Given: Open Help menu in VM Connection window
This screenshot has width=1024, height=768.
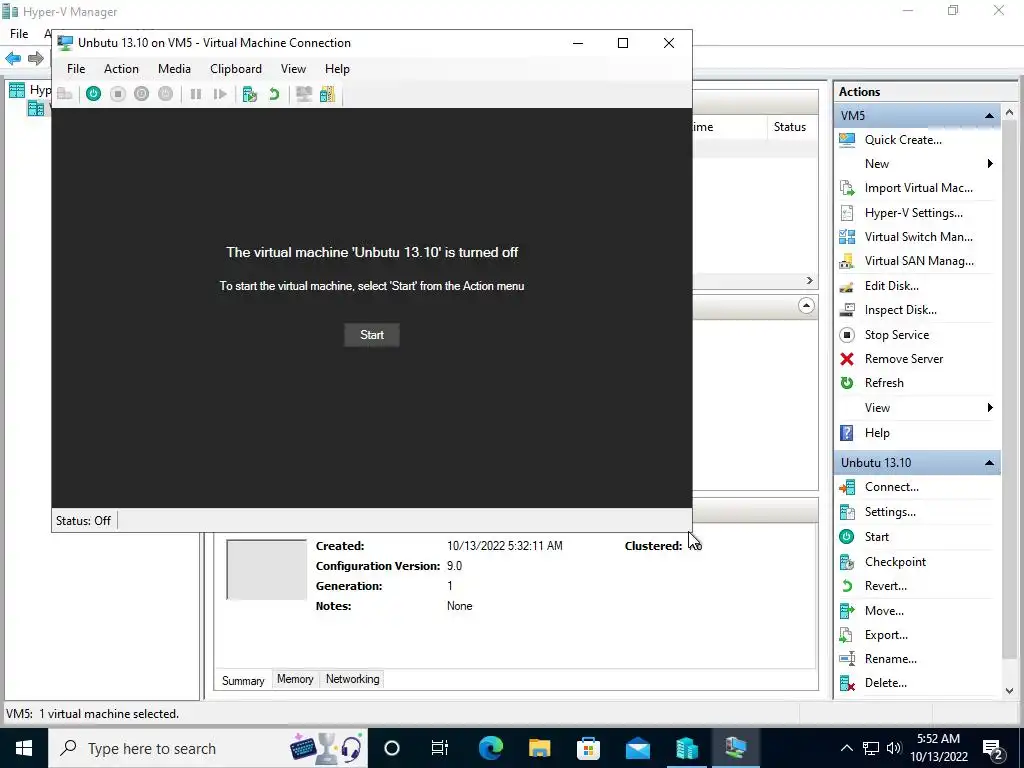Looking at the screenshot, I should coord(337,69).
